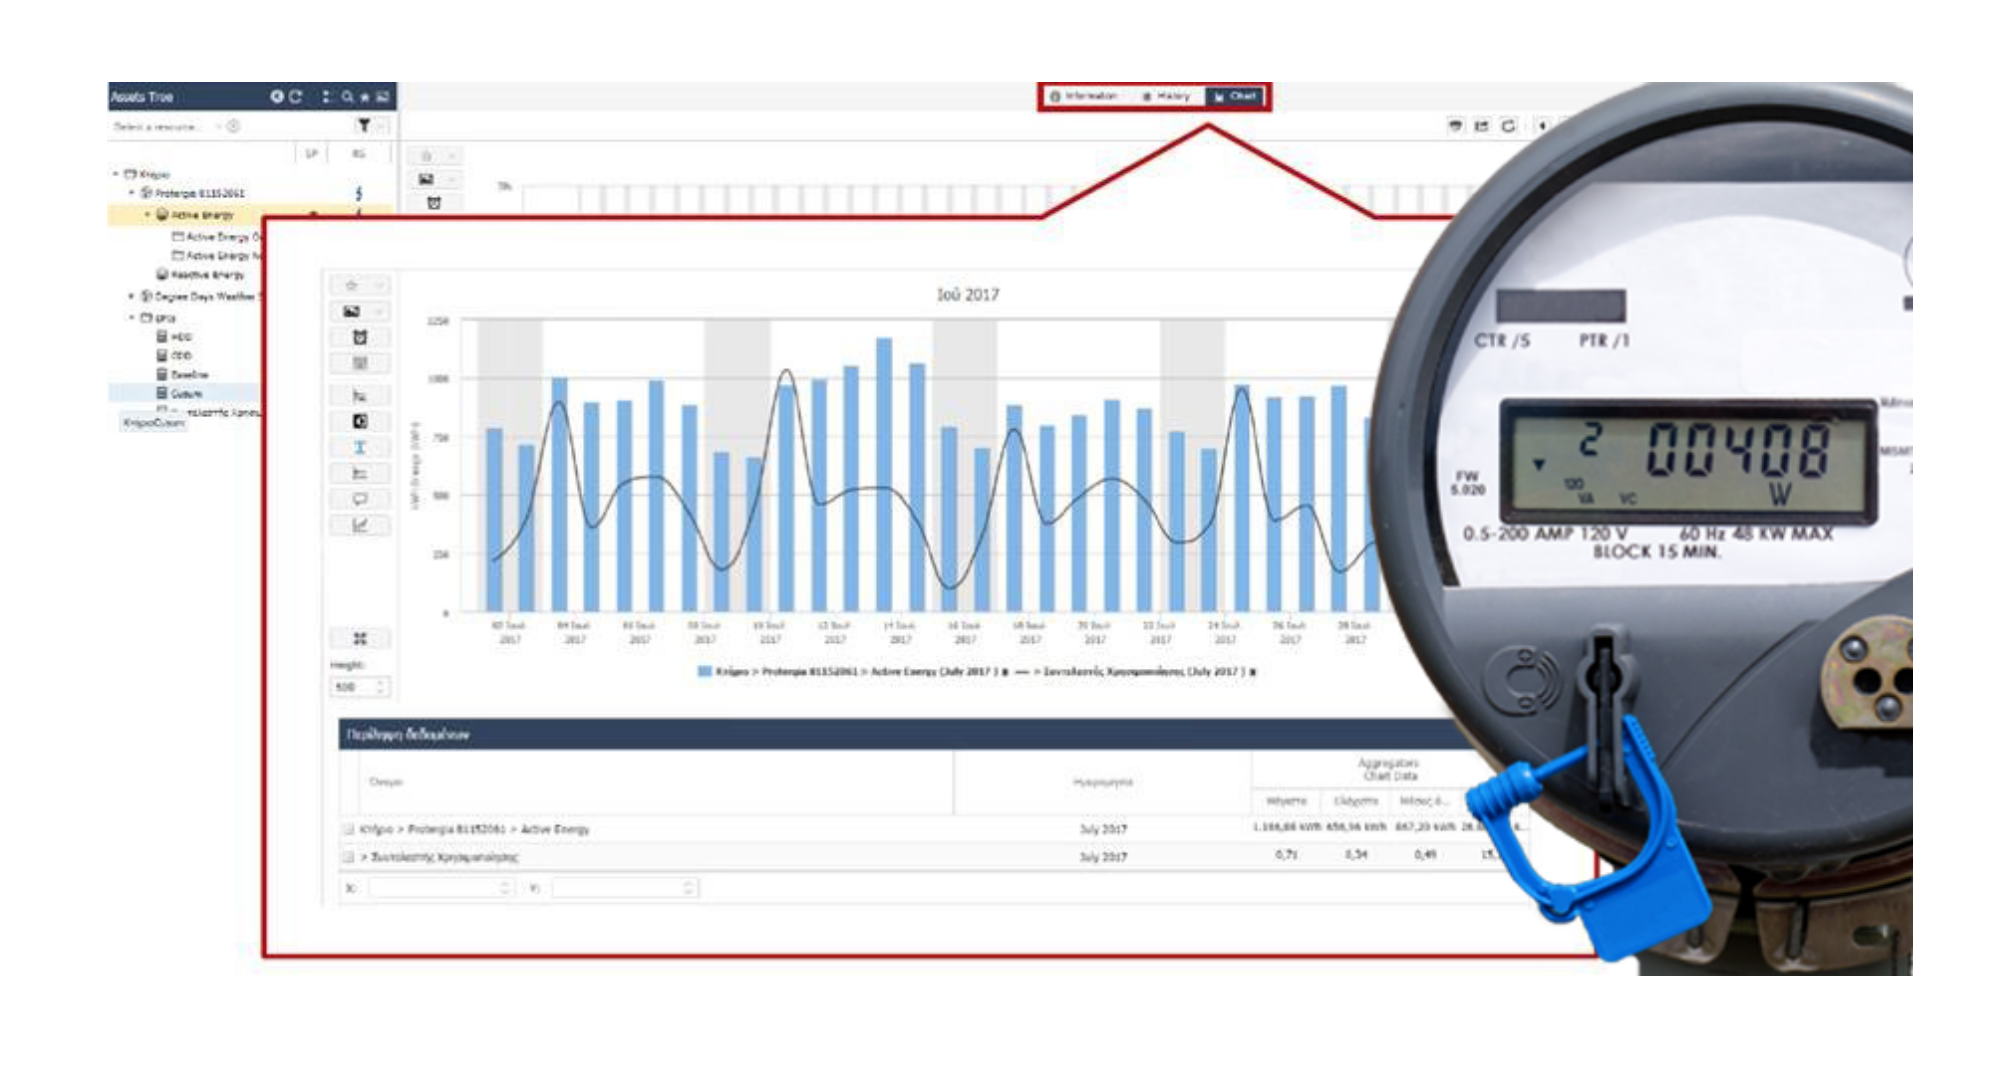Click the search icon in Assets Tree header

tap(347, 97)
